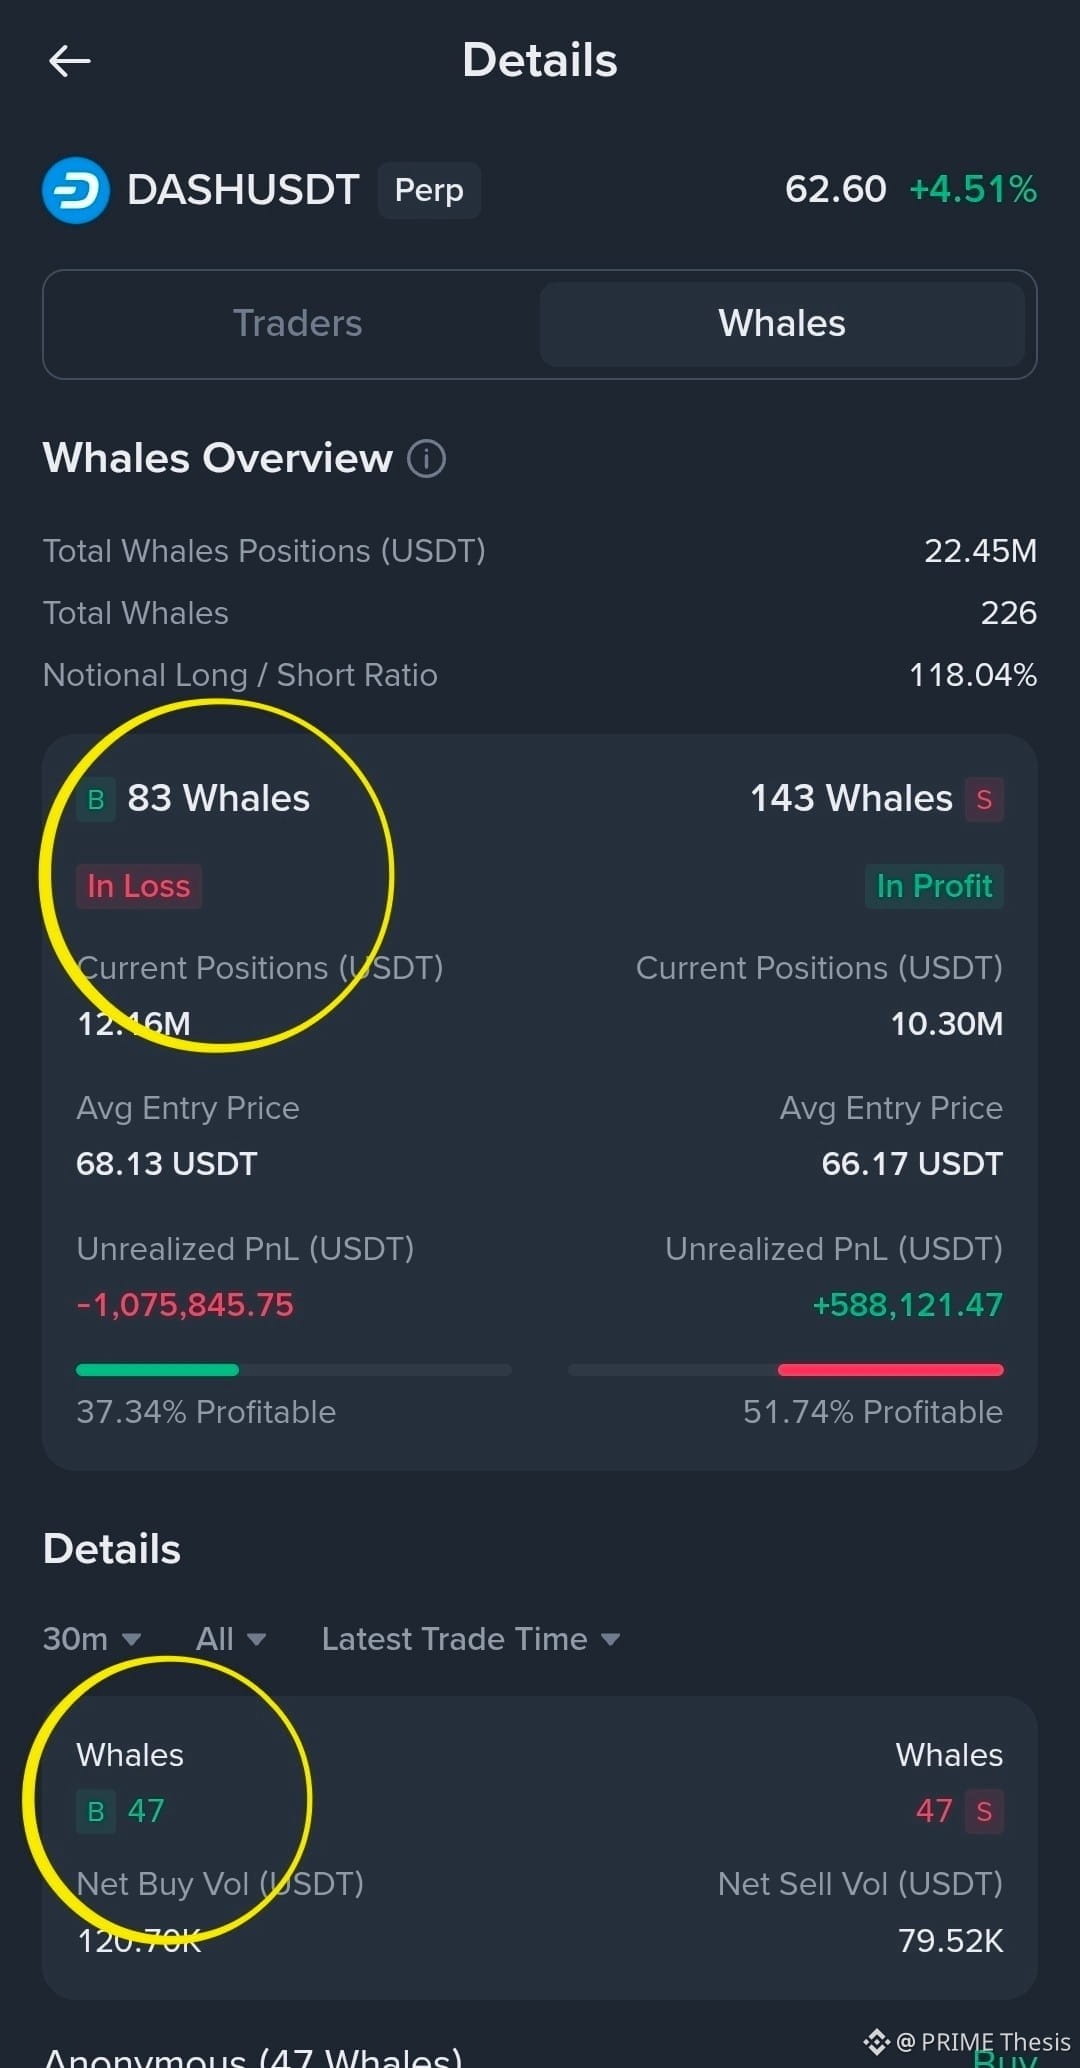
Task: Open Whales Overview info icon
Action: click(x=426, y=459)
